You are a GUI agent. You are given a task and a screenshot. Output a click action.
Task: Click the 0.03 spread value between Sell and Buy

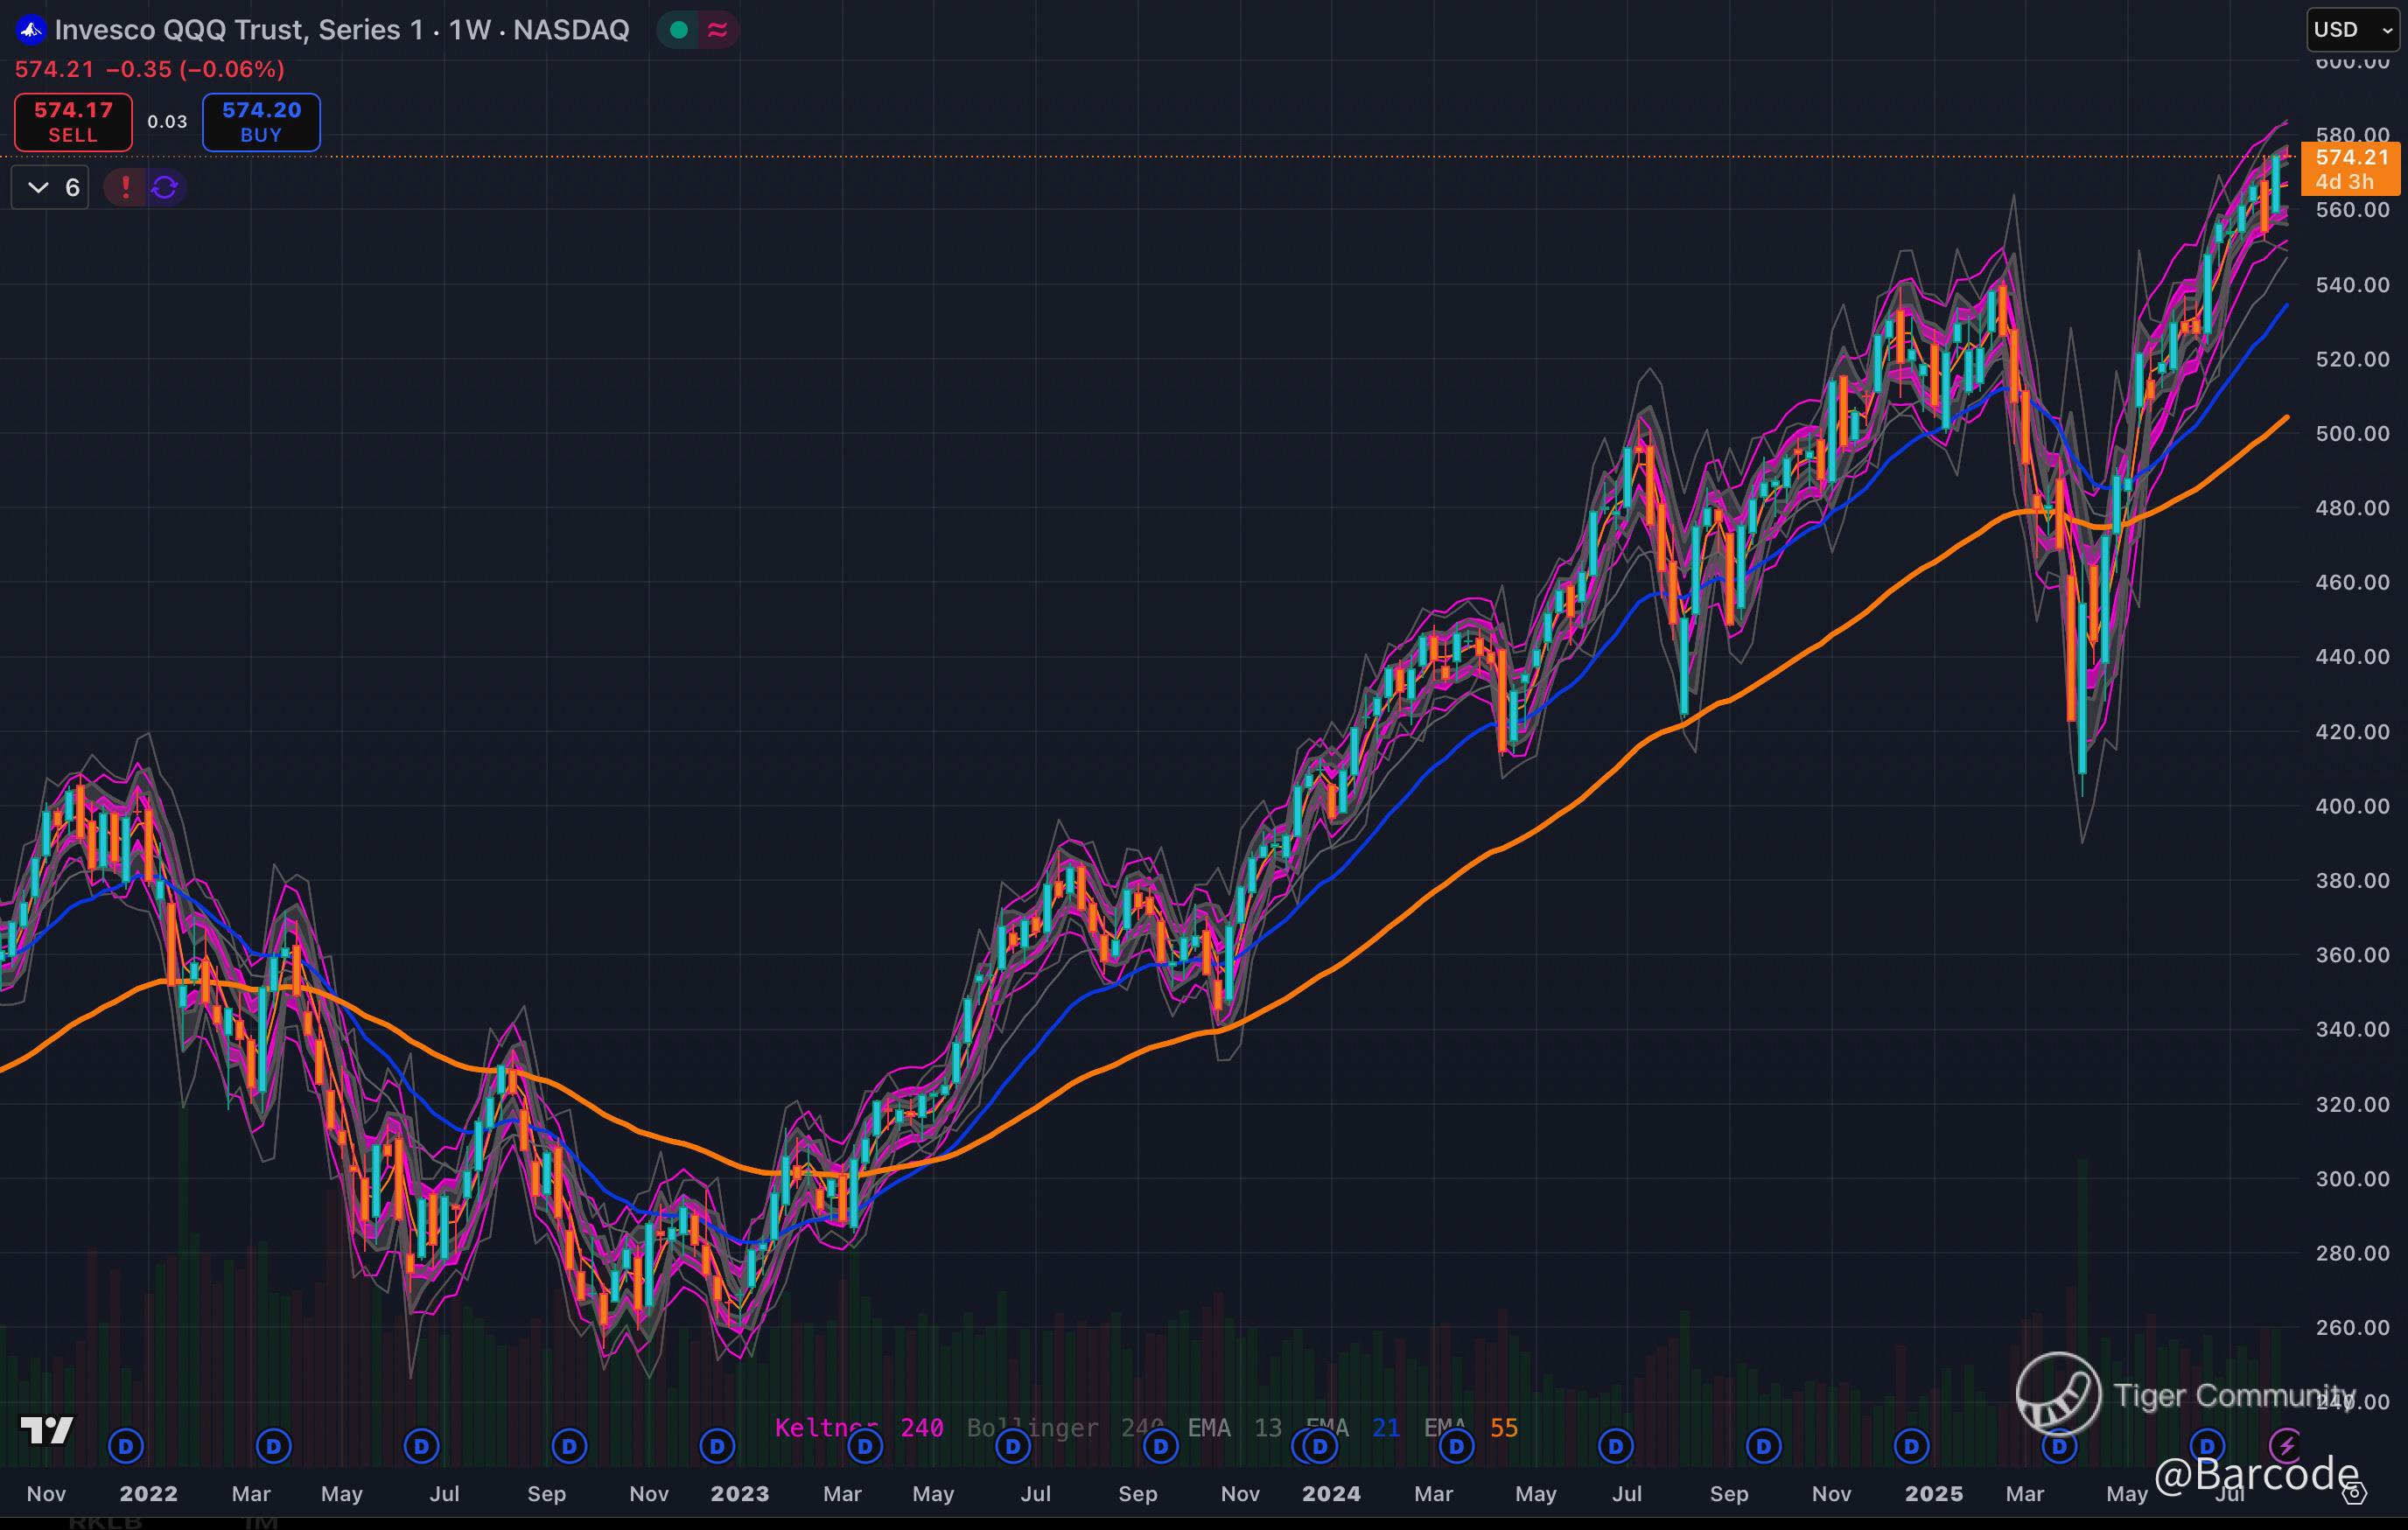click(167, 122)
